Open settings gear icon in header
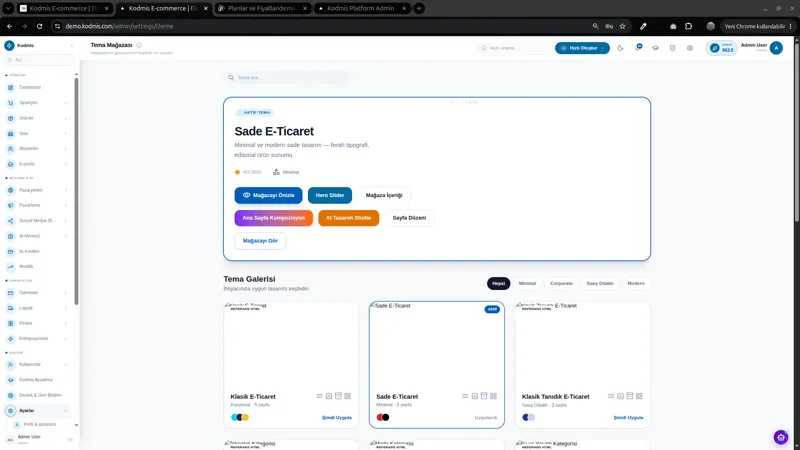The height and width of the screenshot is (450, 800). pos(690,48)
